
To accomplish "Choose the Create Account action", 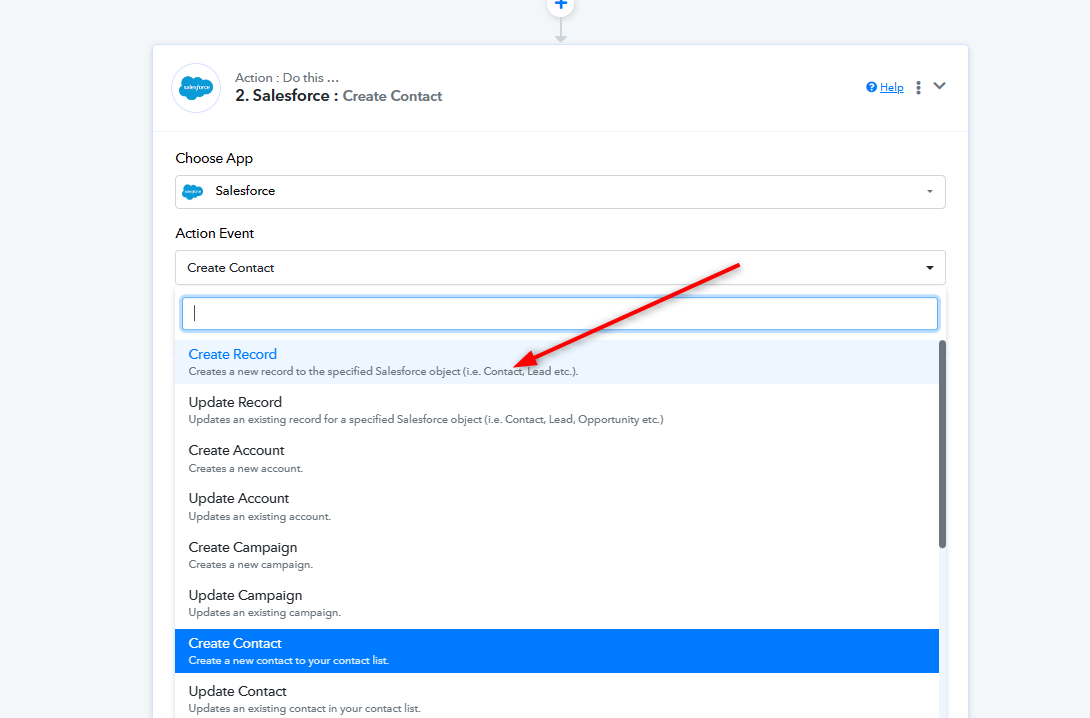I will coord(557,459).
